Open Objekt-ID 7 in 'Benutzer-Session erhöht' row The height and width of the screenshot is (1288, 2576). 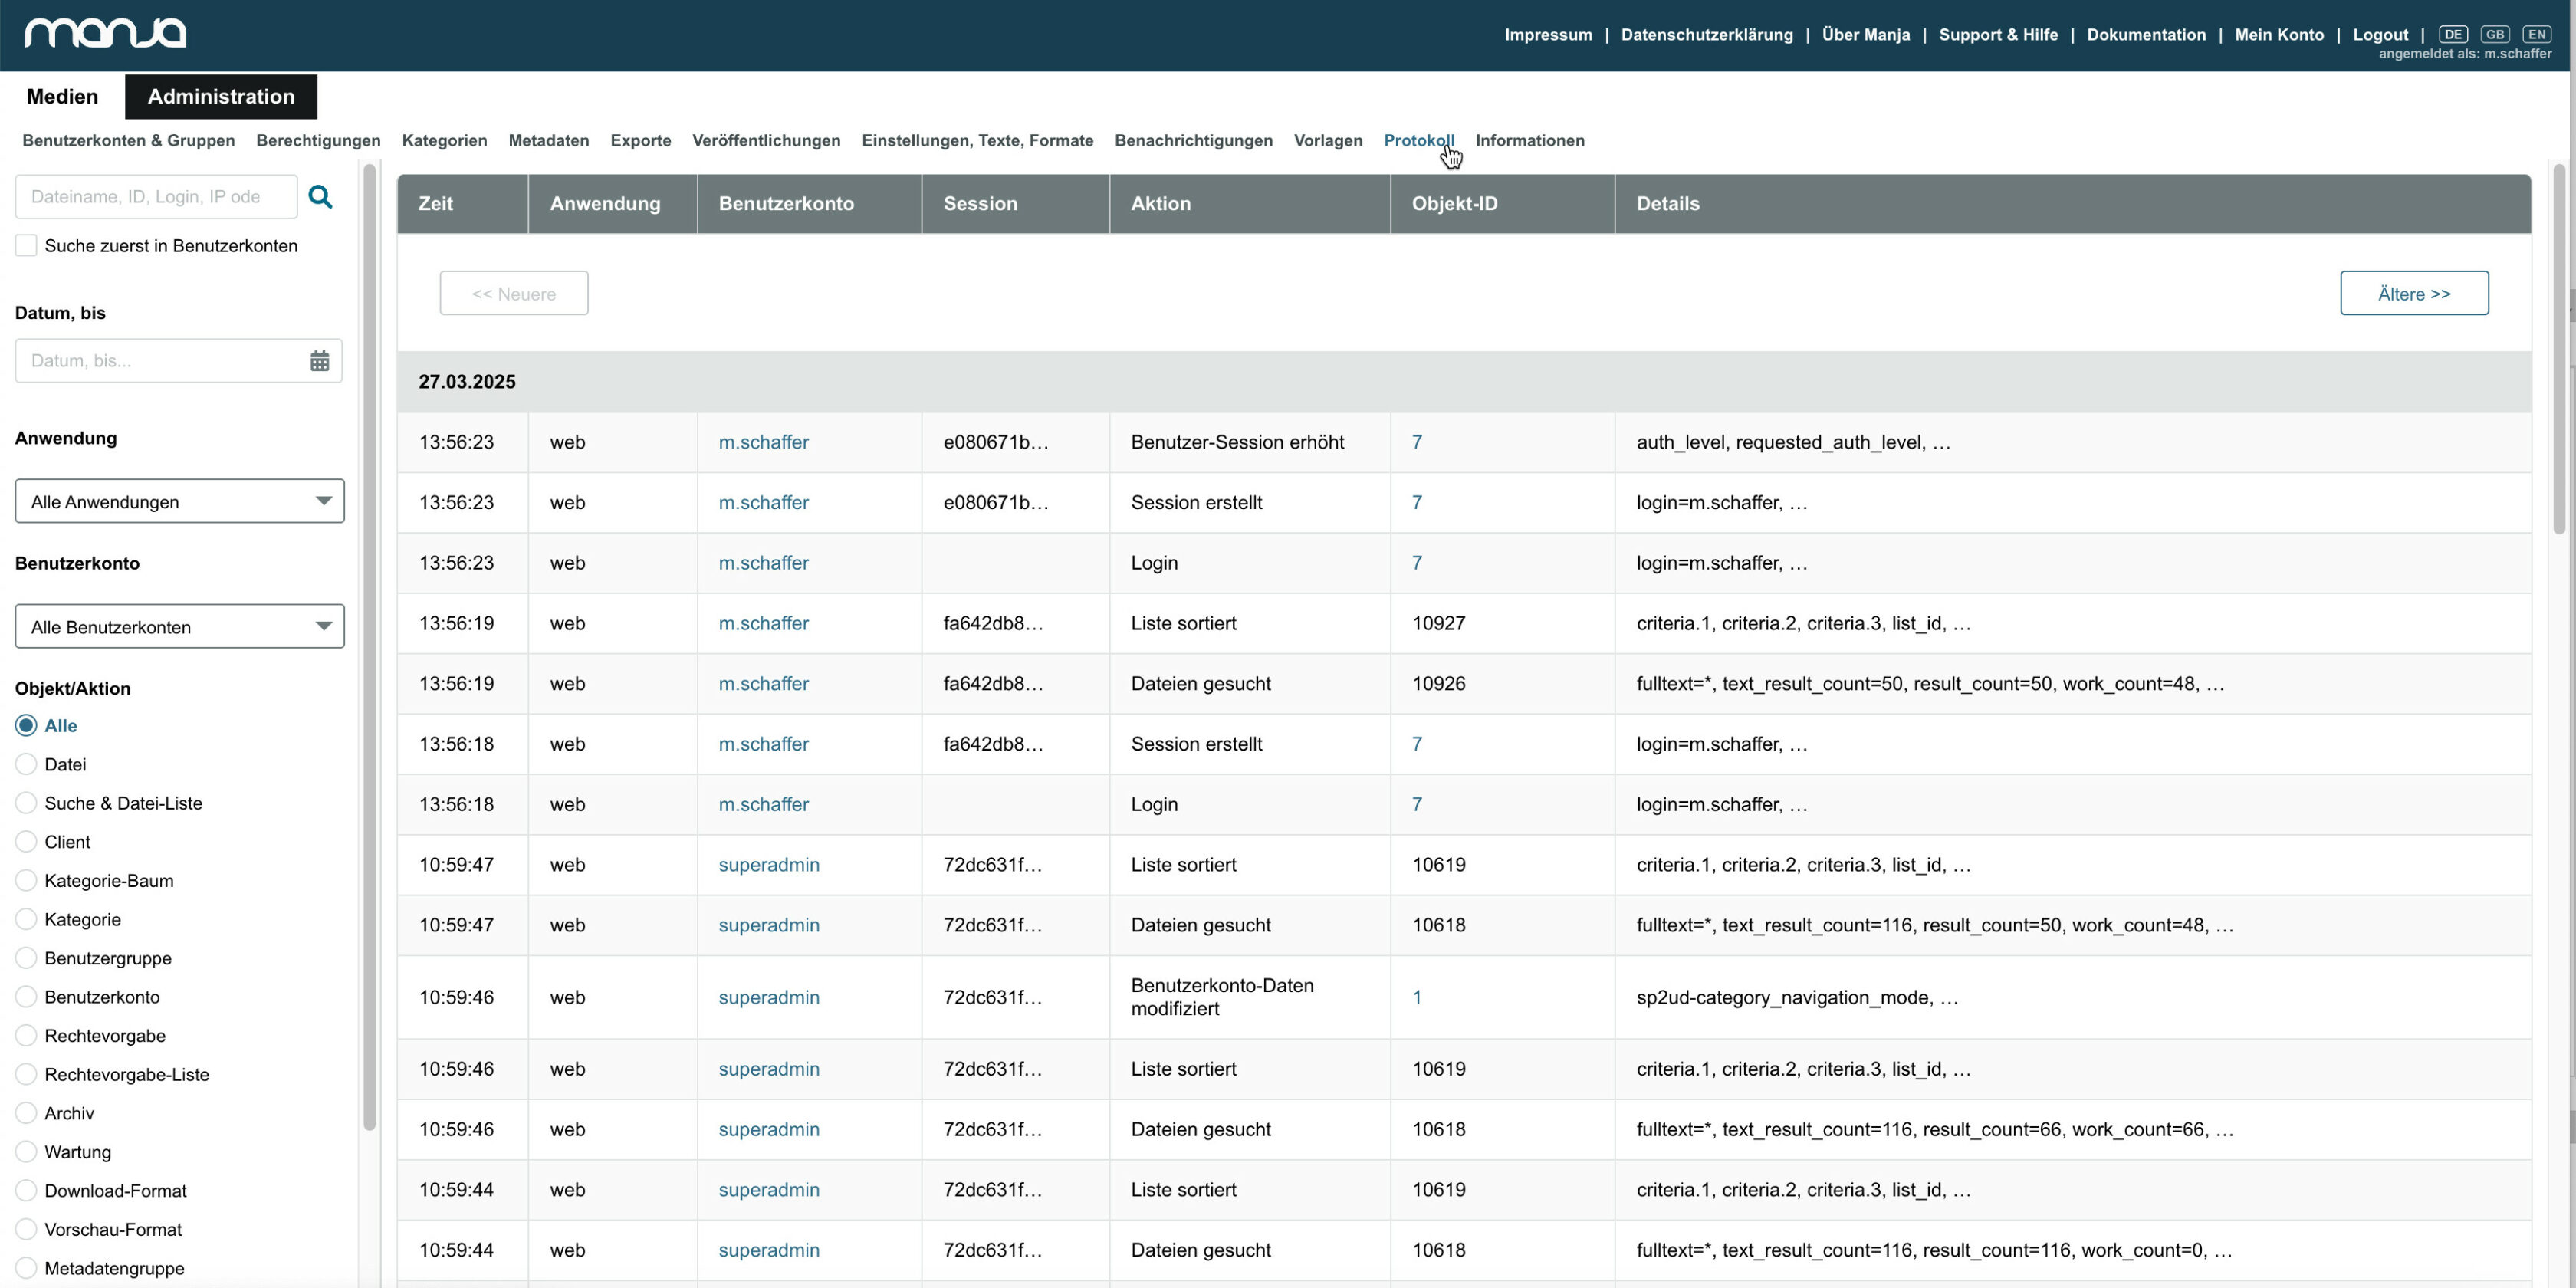point(1417,442)
